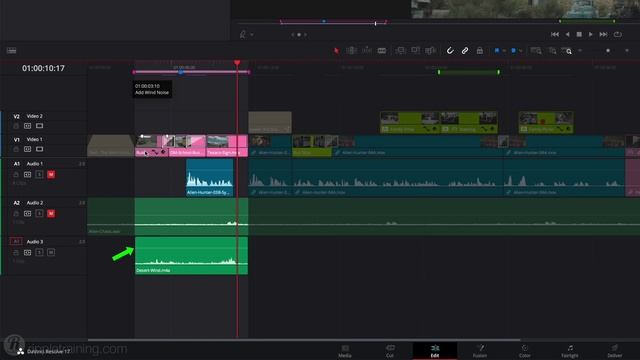Switch to the Fairlight page
Screen dimensions: 640x360
click(570, 351)
